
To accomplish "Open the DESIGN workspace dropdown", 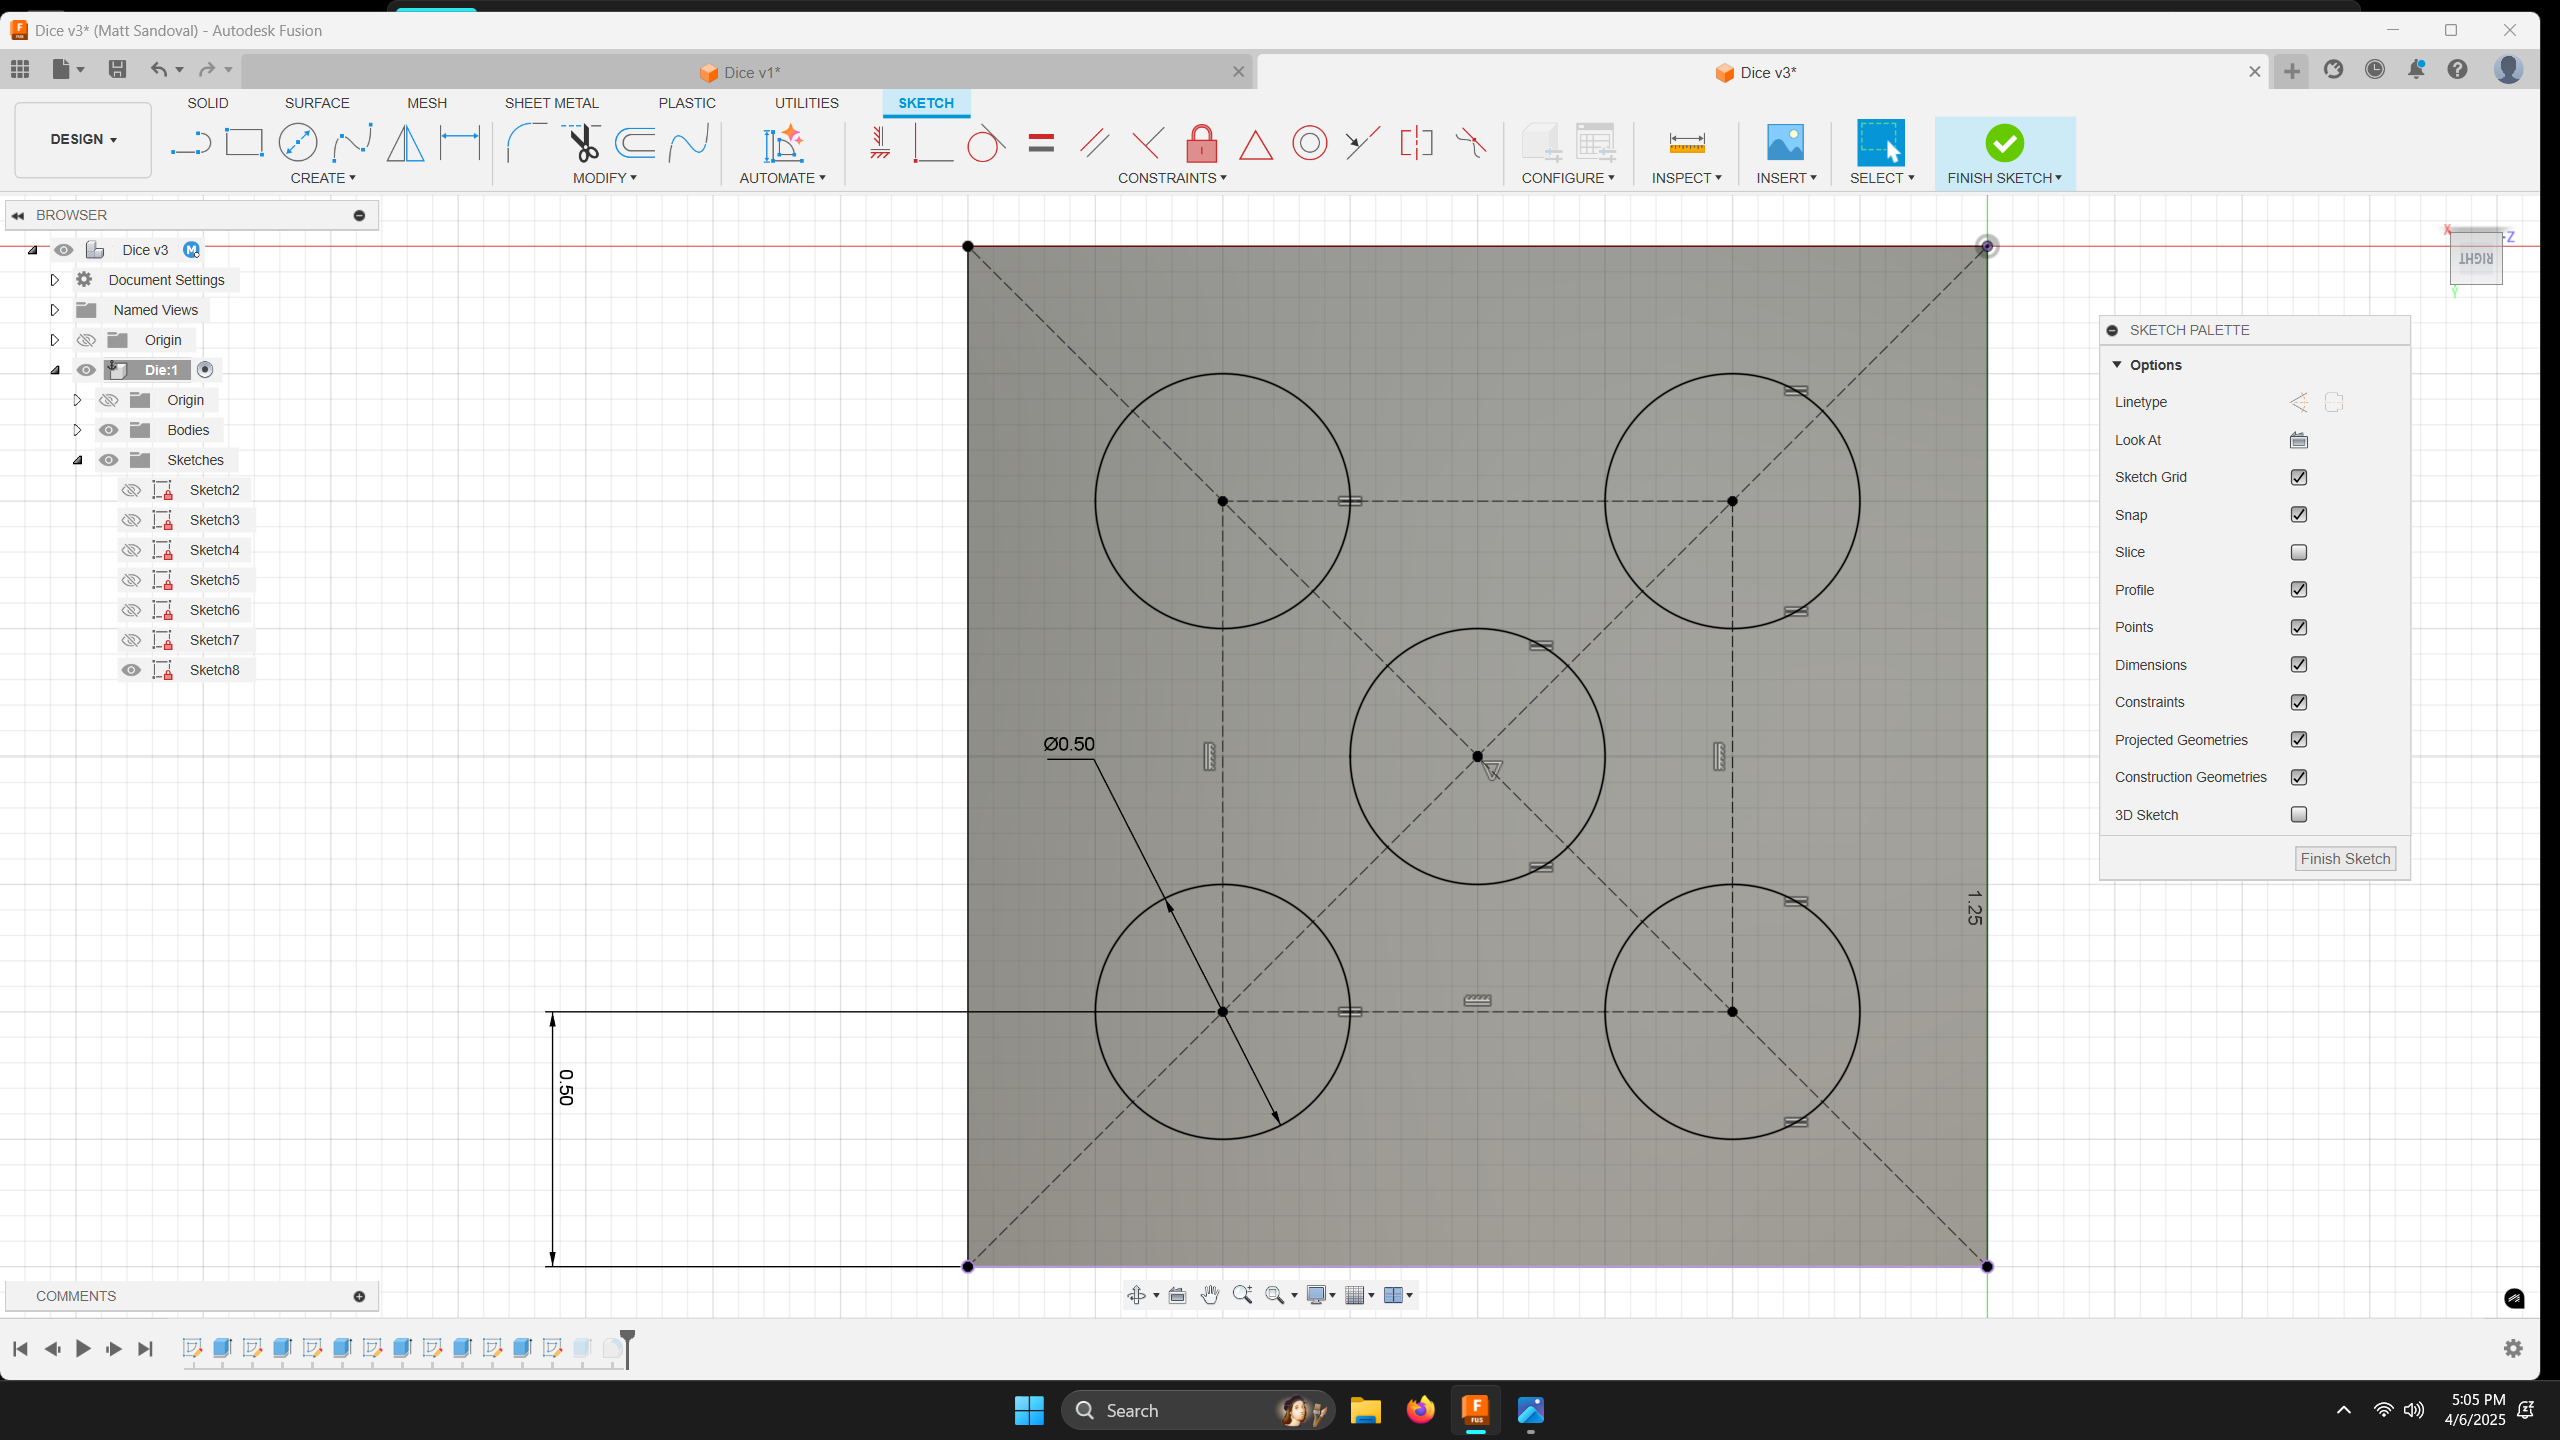I will coord(83,139).
